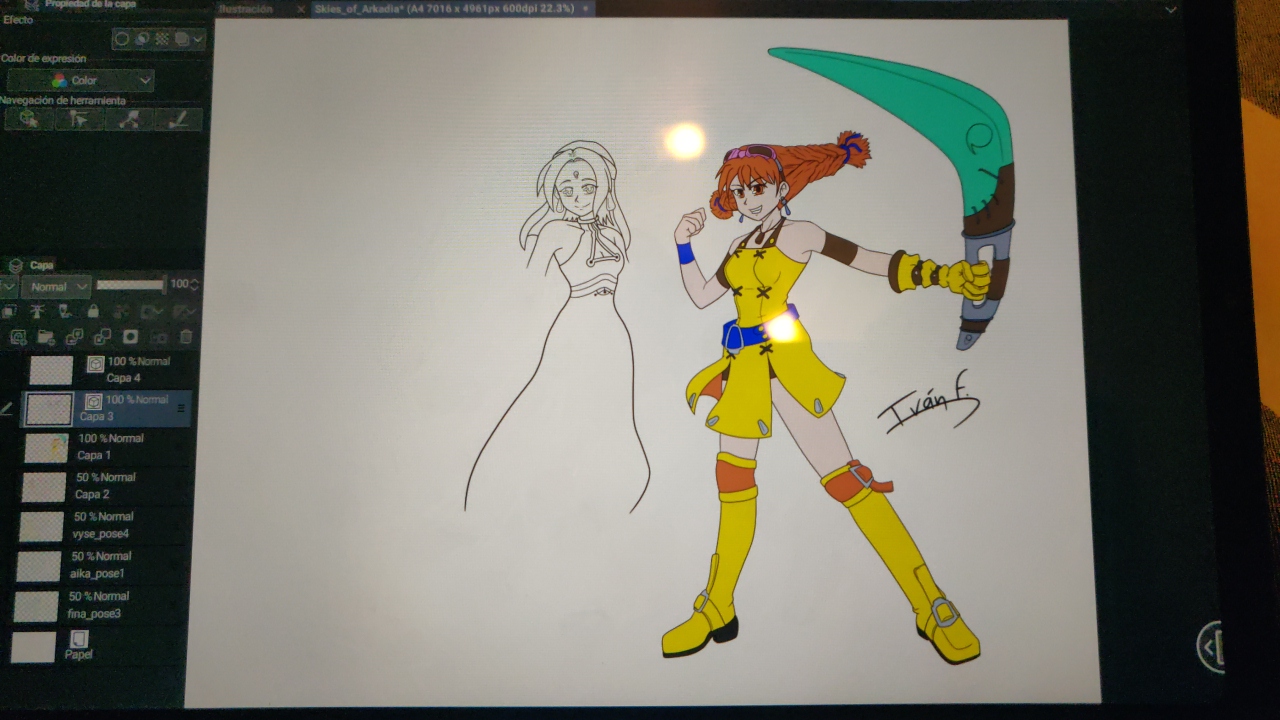
Task: Click the vyse_pose4 layer thumbnail
Action: click(x=41, y=526)
